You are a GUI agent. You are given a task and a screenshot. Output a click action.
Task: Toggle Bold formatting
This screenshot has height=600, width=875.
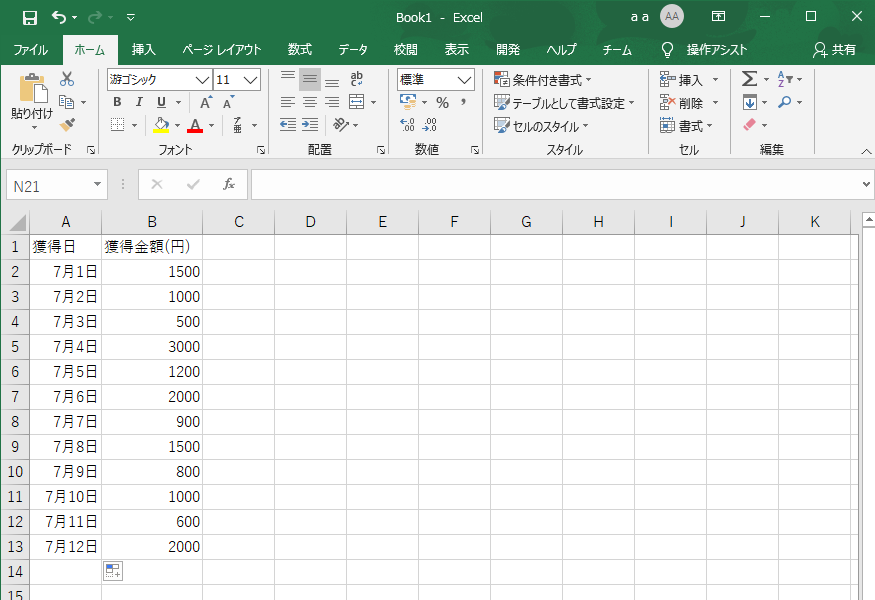(x=117, y=102)
